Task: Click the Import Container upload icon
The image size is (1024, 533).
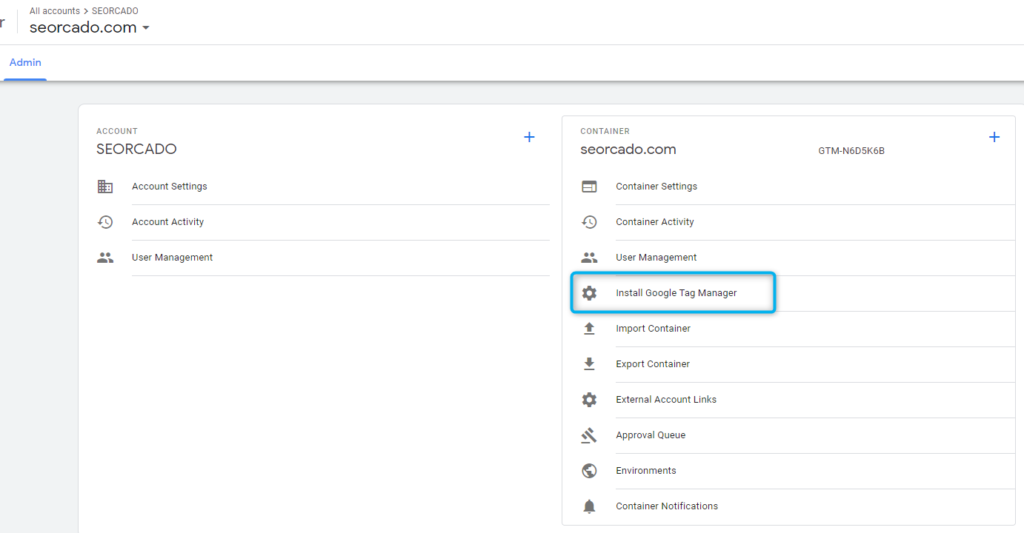Action: point(589,329)
